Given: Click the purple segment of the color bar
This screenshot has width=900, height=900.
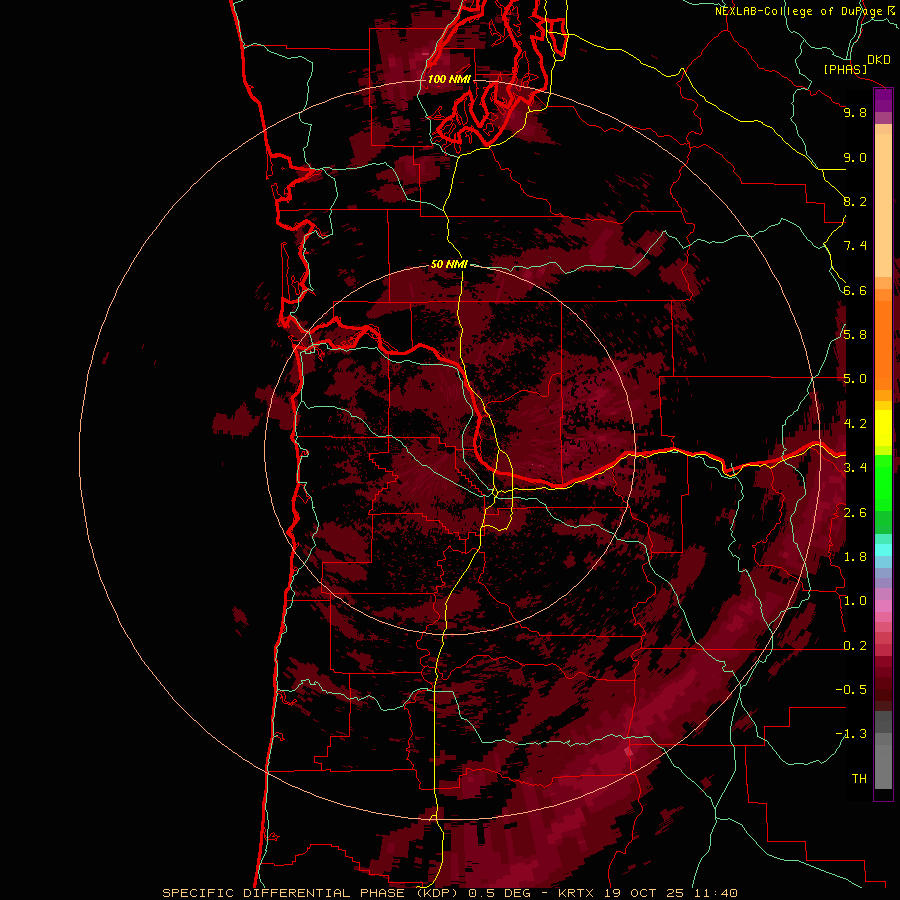Looking at the screenshot, I should tap(883, 100).
